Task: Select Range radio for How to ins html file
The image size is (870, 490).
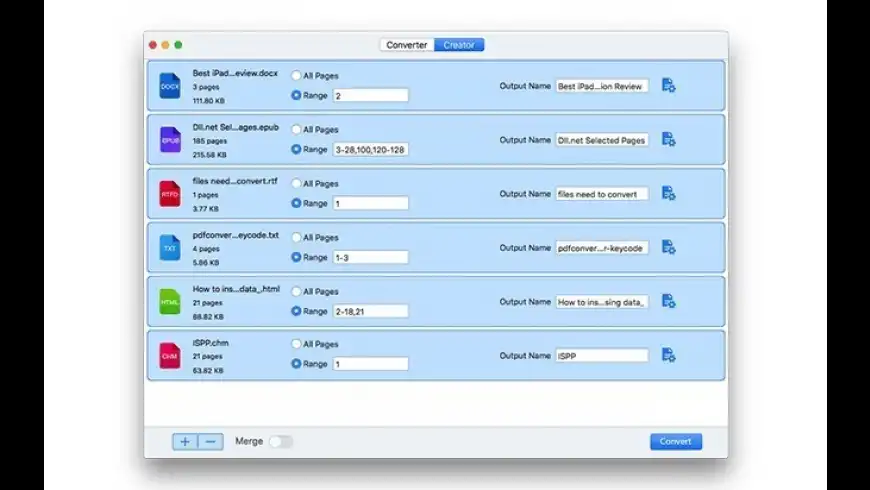Action: (x=296, y=311)
